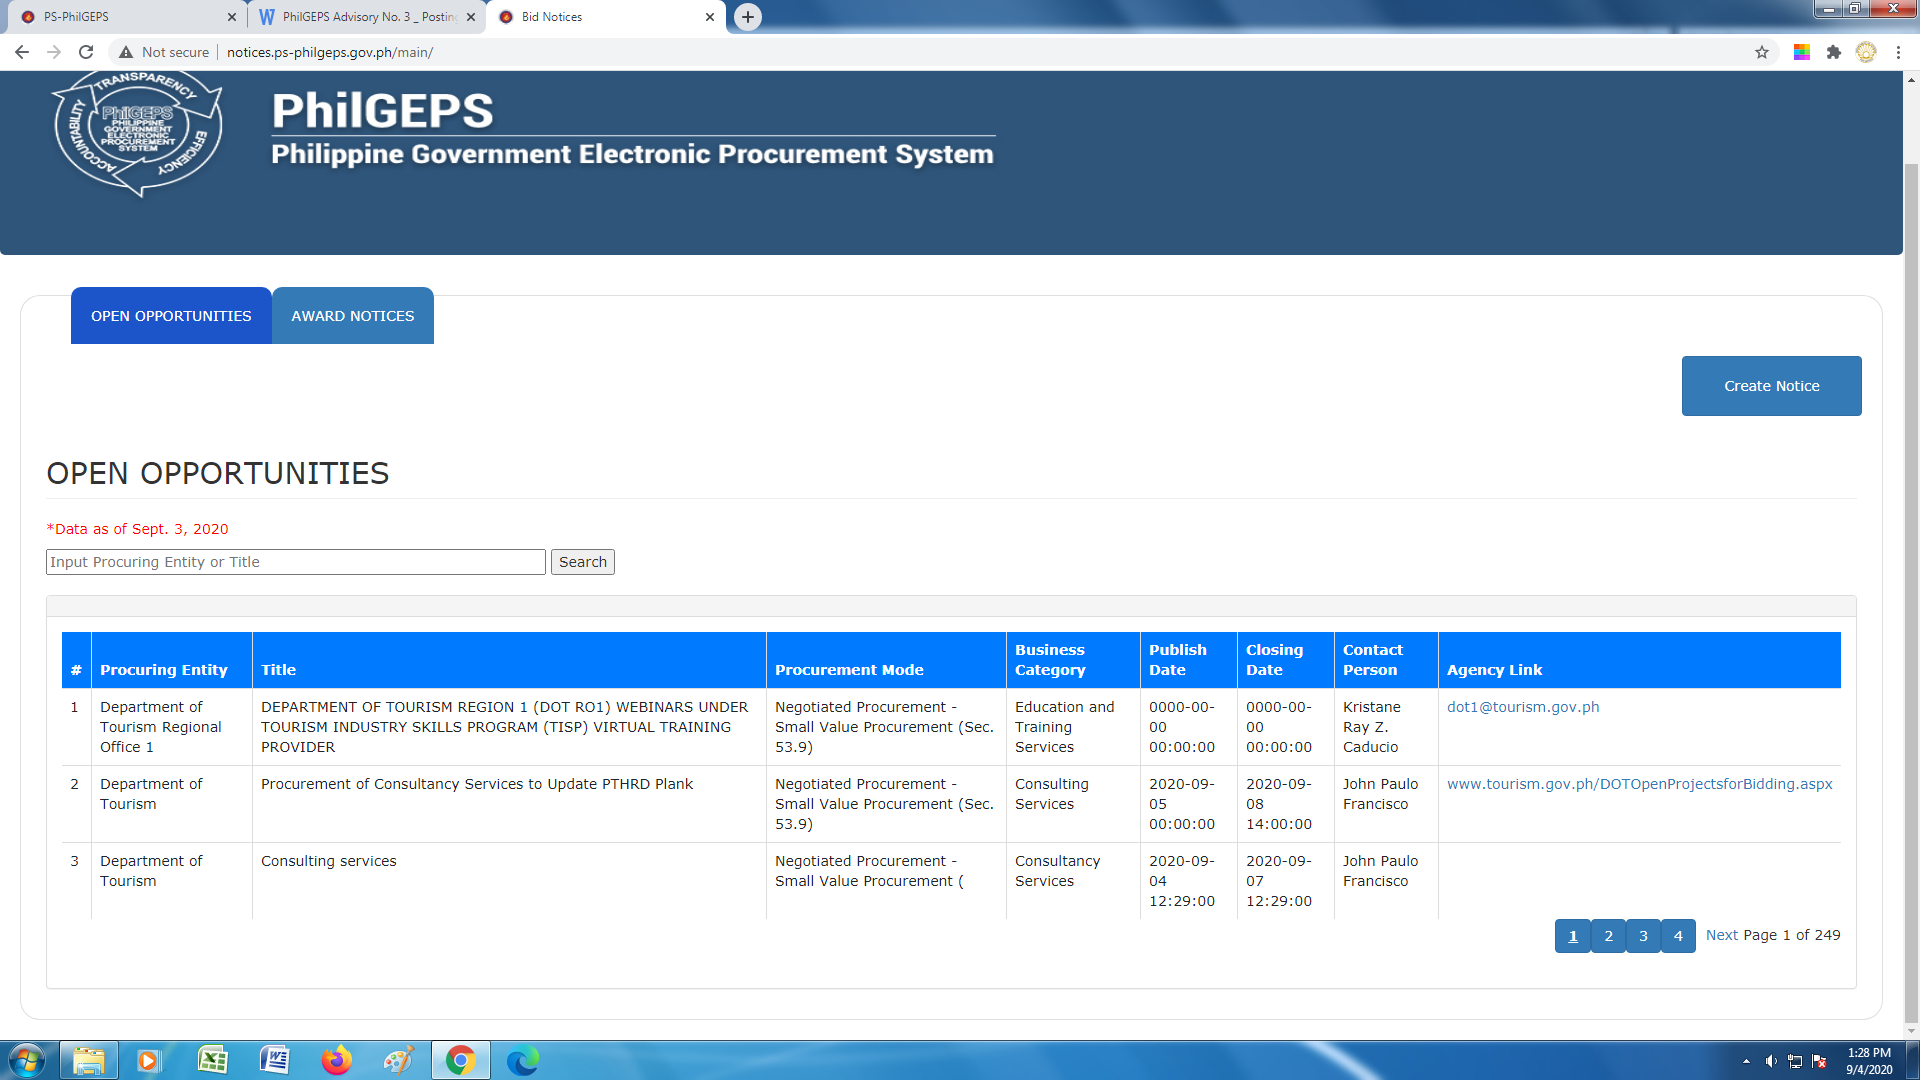
Task: Open Microsoft Edge from the taskbar
Action: (523, 1060)
